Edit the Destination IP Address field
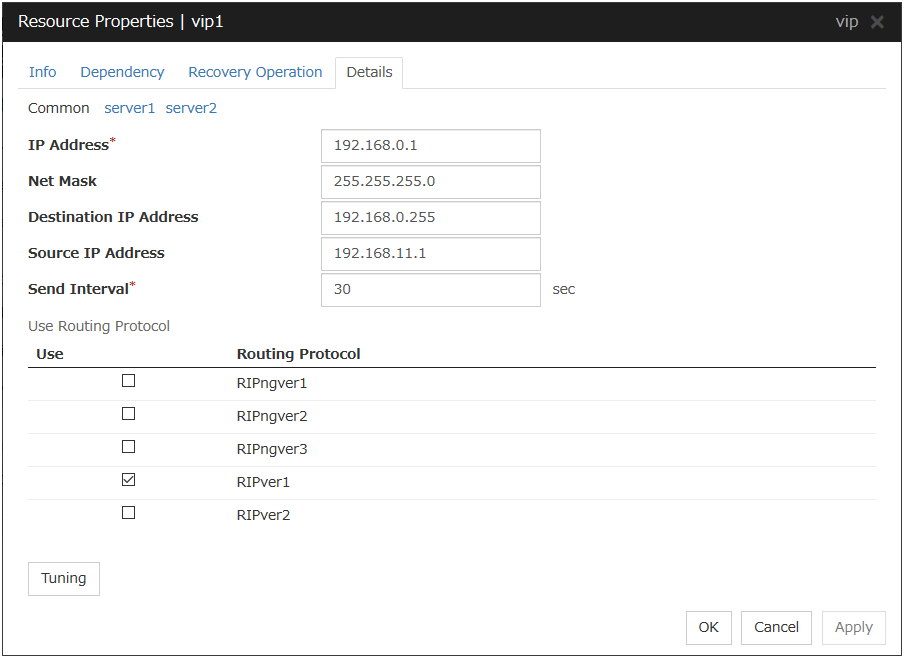 click(430, 218)
